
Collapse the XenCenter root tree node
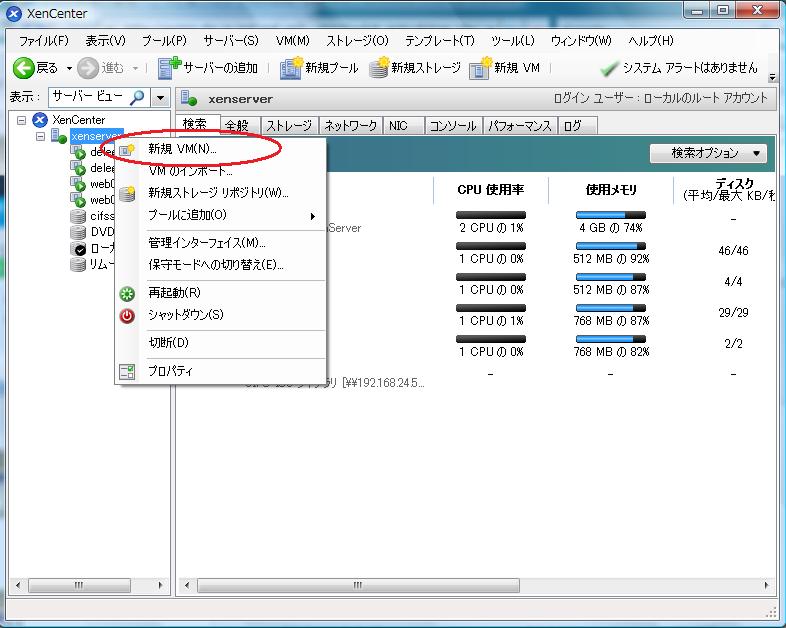(21, 120)
